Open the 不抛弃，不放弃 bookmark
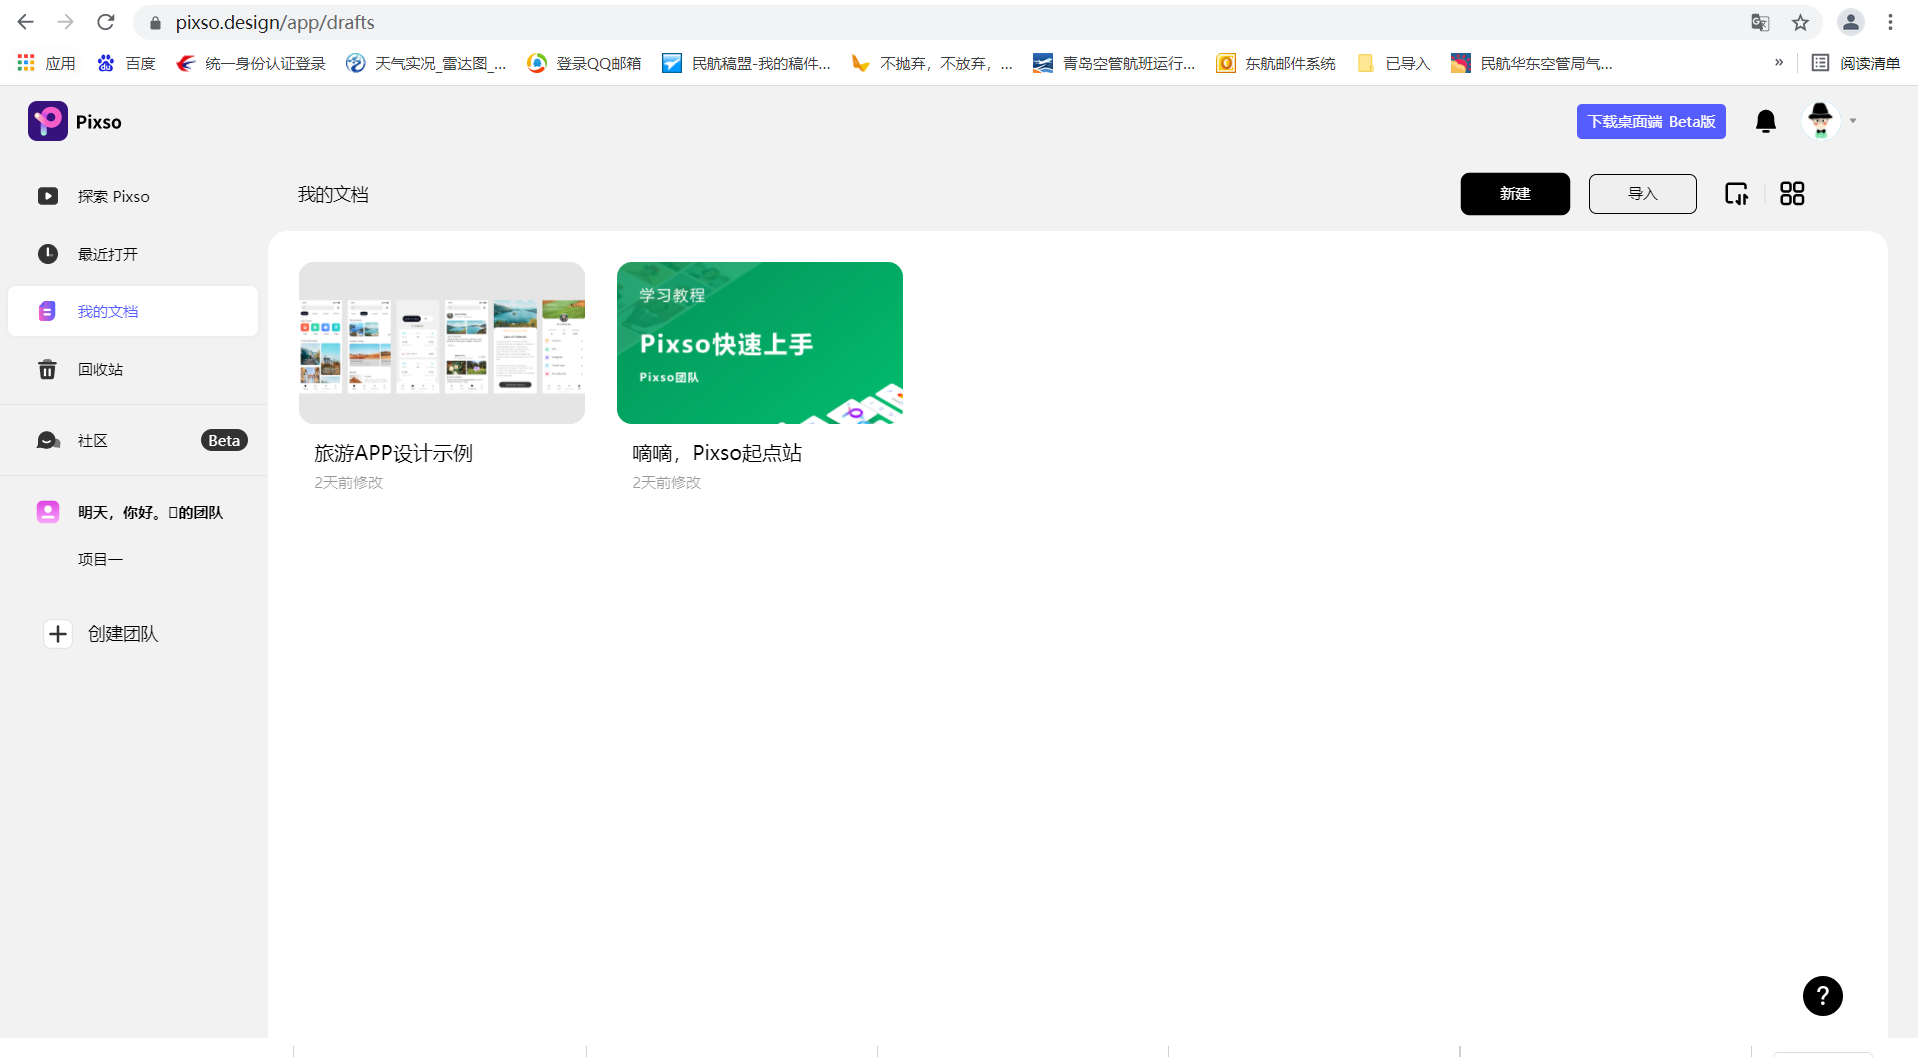 click(932, 63)
